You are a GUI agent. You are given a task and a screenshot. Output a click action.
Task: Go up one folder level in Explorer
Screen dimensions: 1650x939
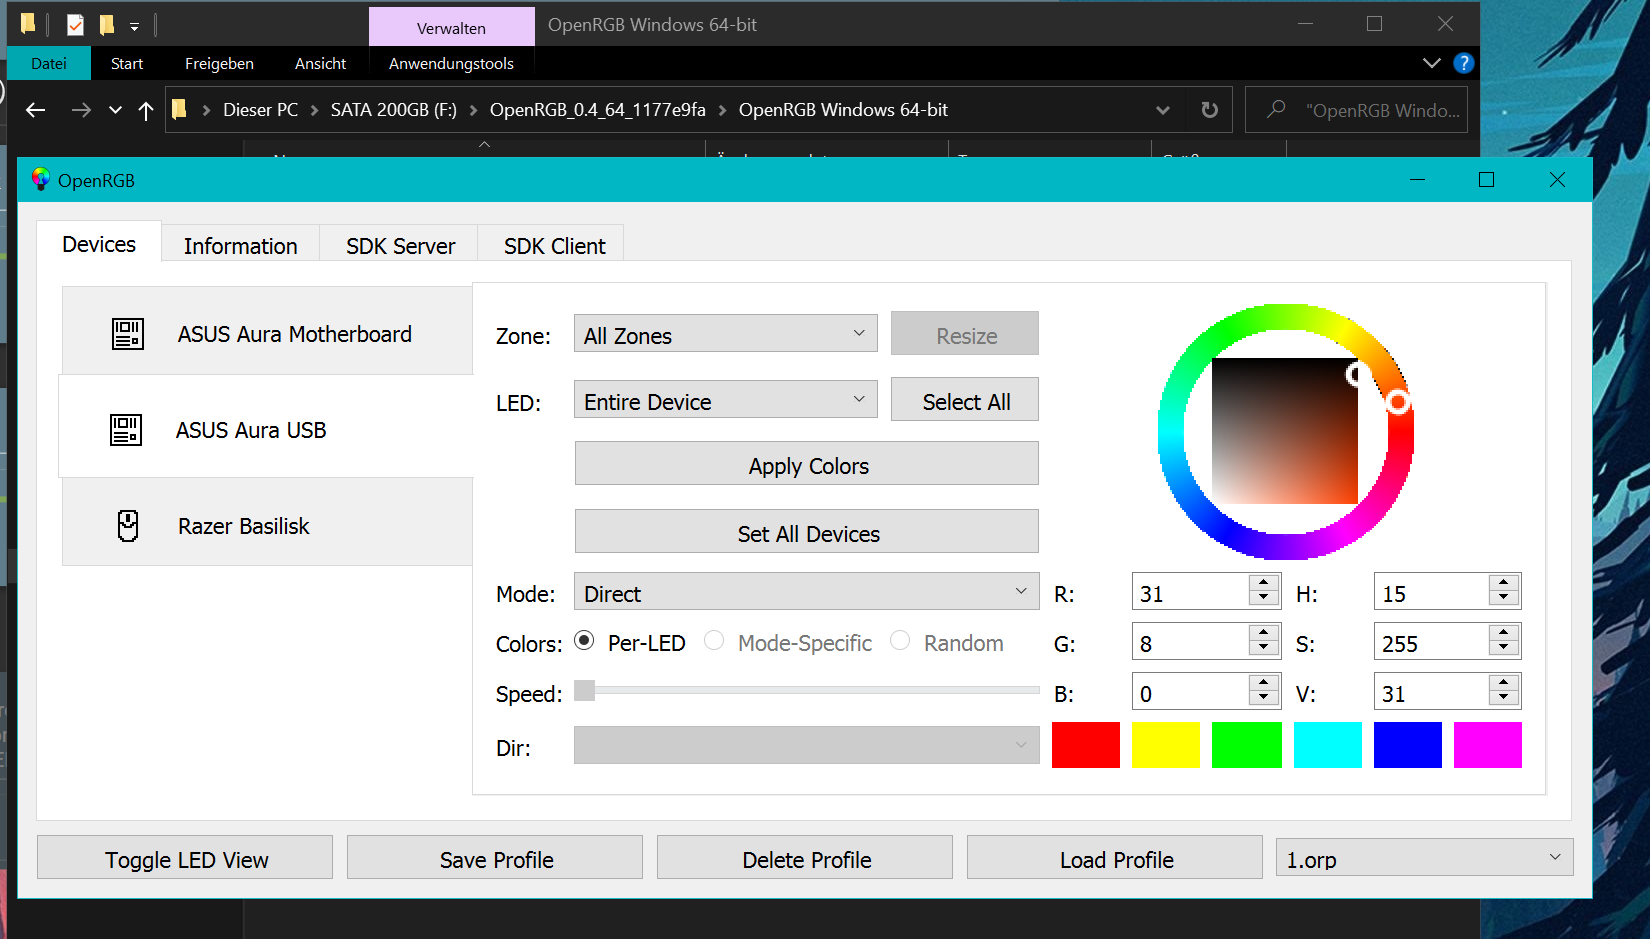point(146,110)
